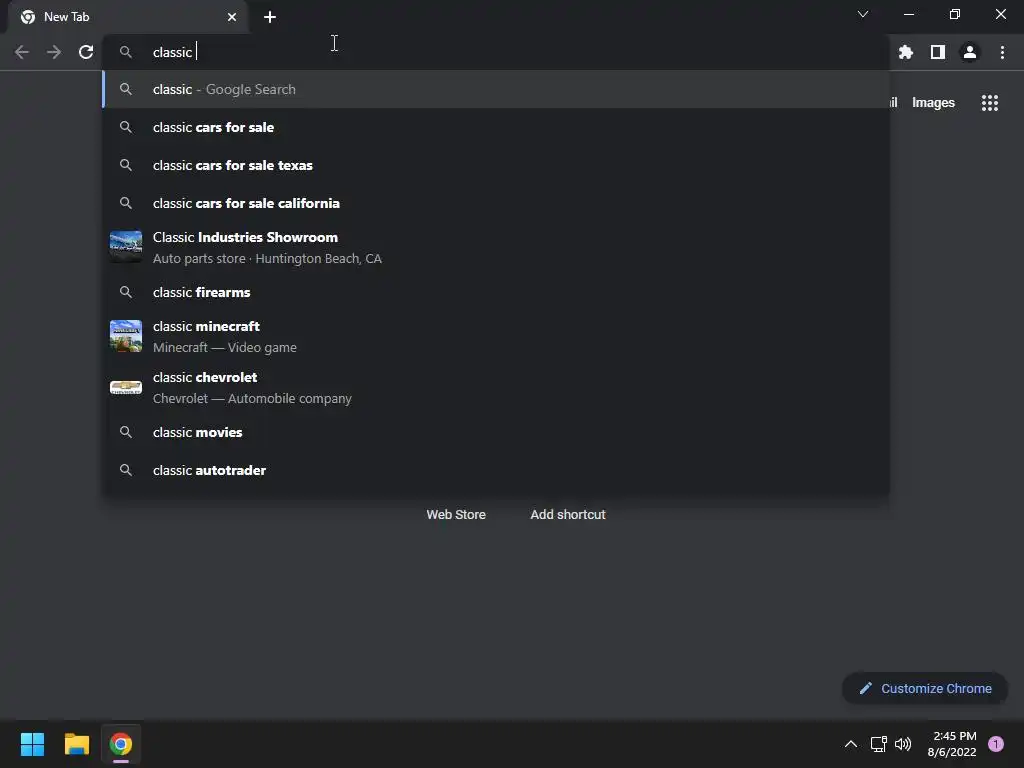Choose 'classic cars for sale' suggestion
The image size is (1024, 768).
(x=496, y=127)
